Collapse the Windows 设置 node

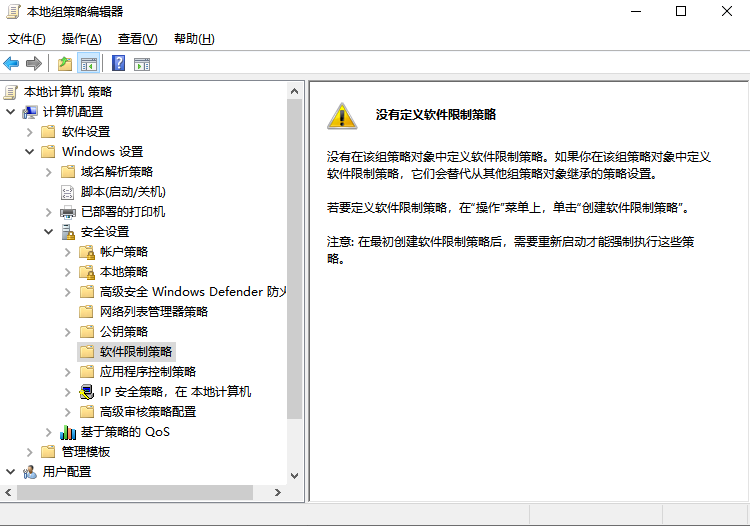[x=30, y=152]
